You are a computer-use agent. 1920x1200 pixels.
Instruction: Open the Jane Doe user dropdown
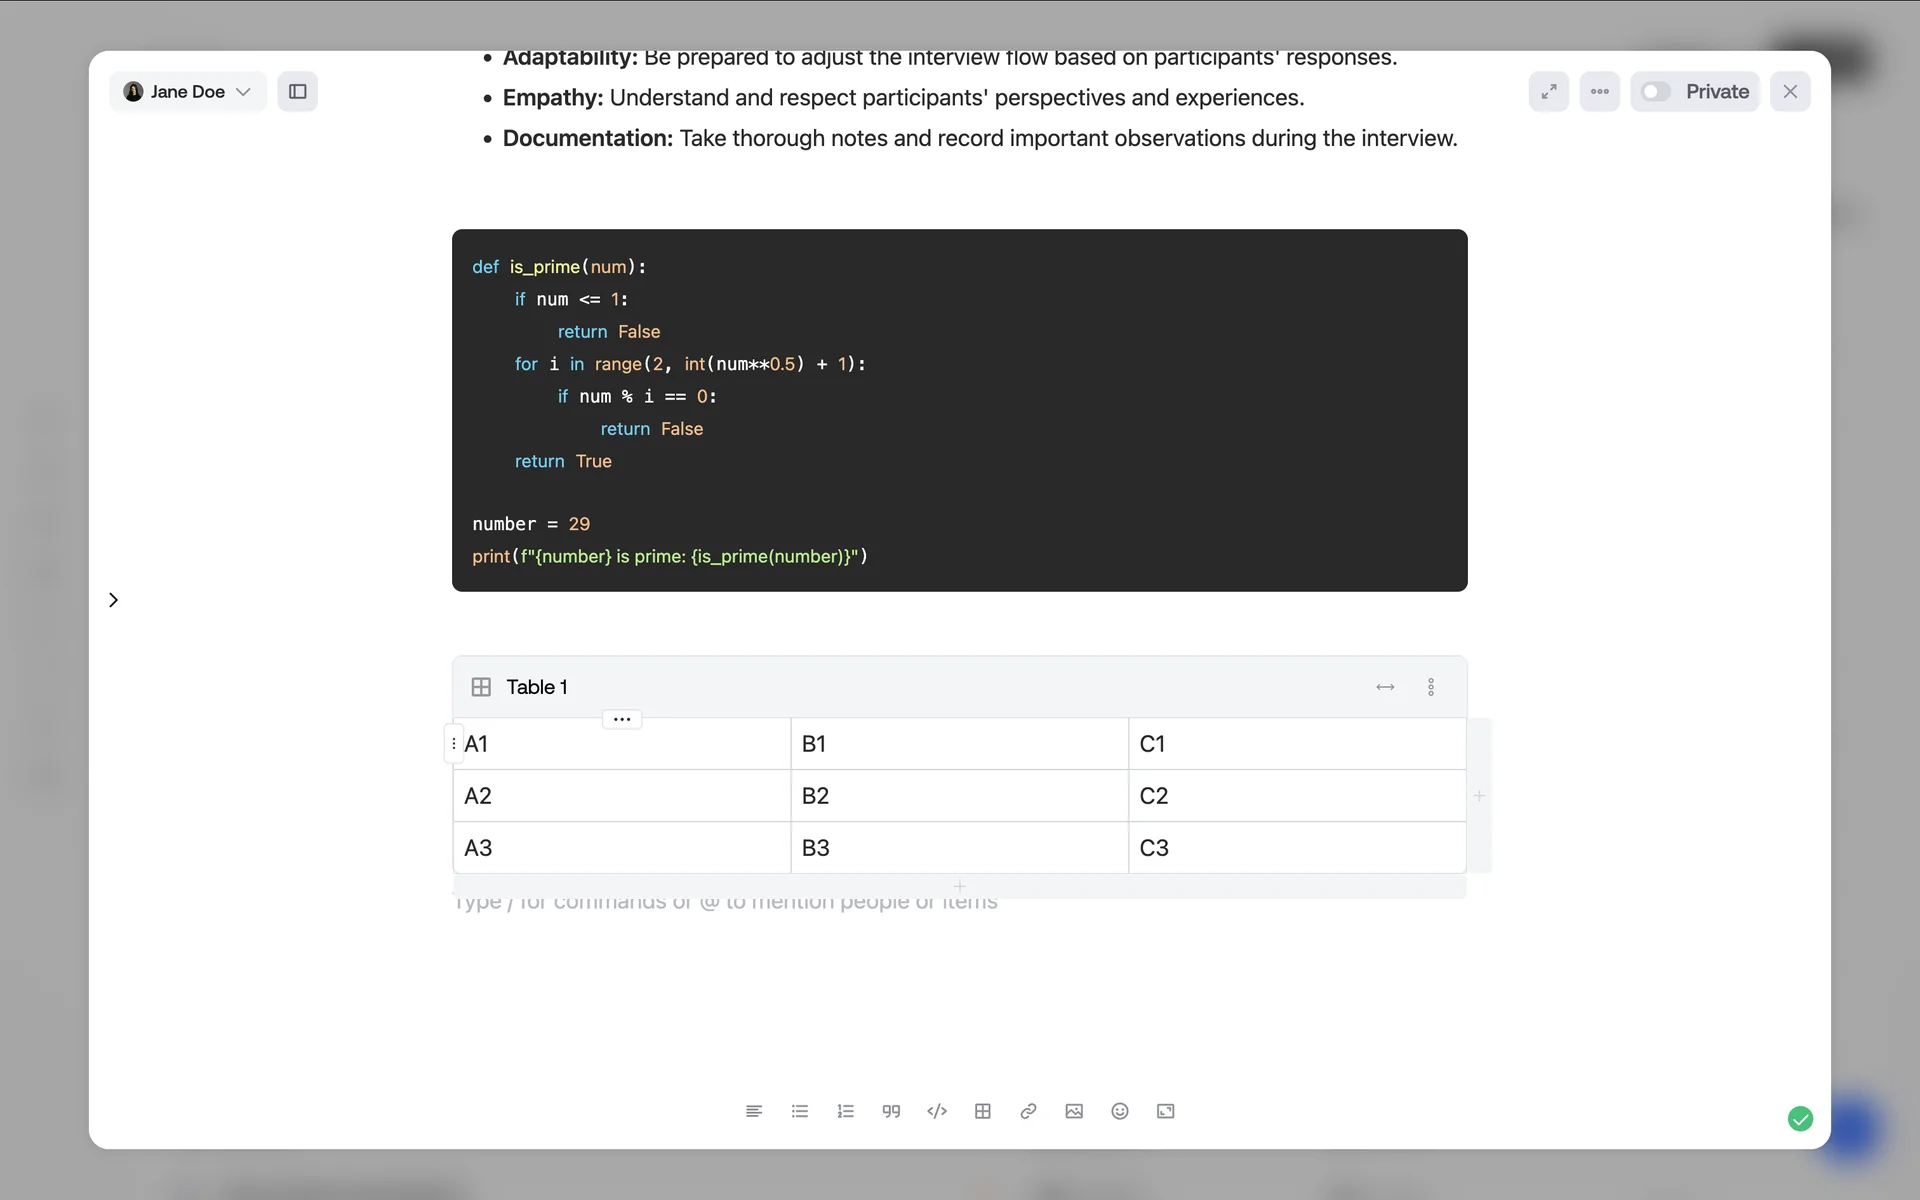click(x=187, y=92)
